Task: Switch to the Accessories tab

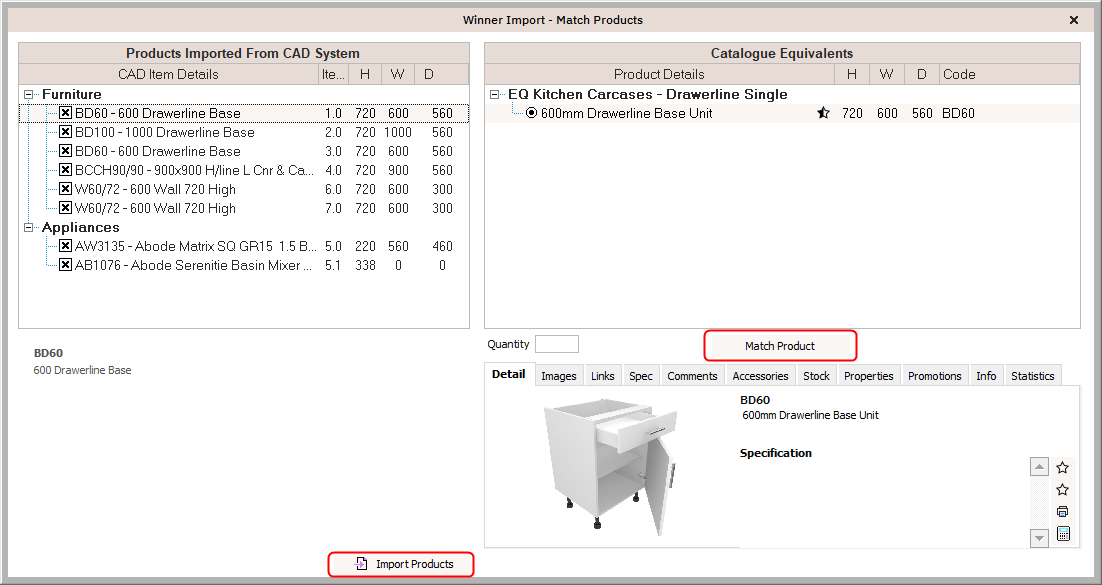Action: click(760, 376)
